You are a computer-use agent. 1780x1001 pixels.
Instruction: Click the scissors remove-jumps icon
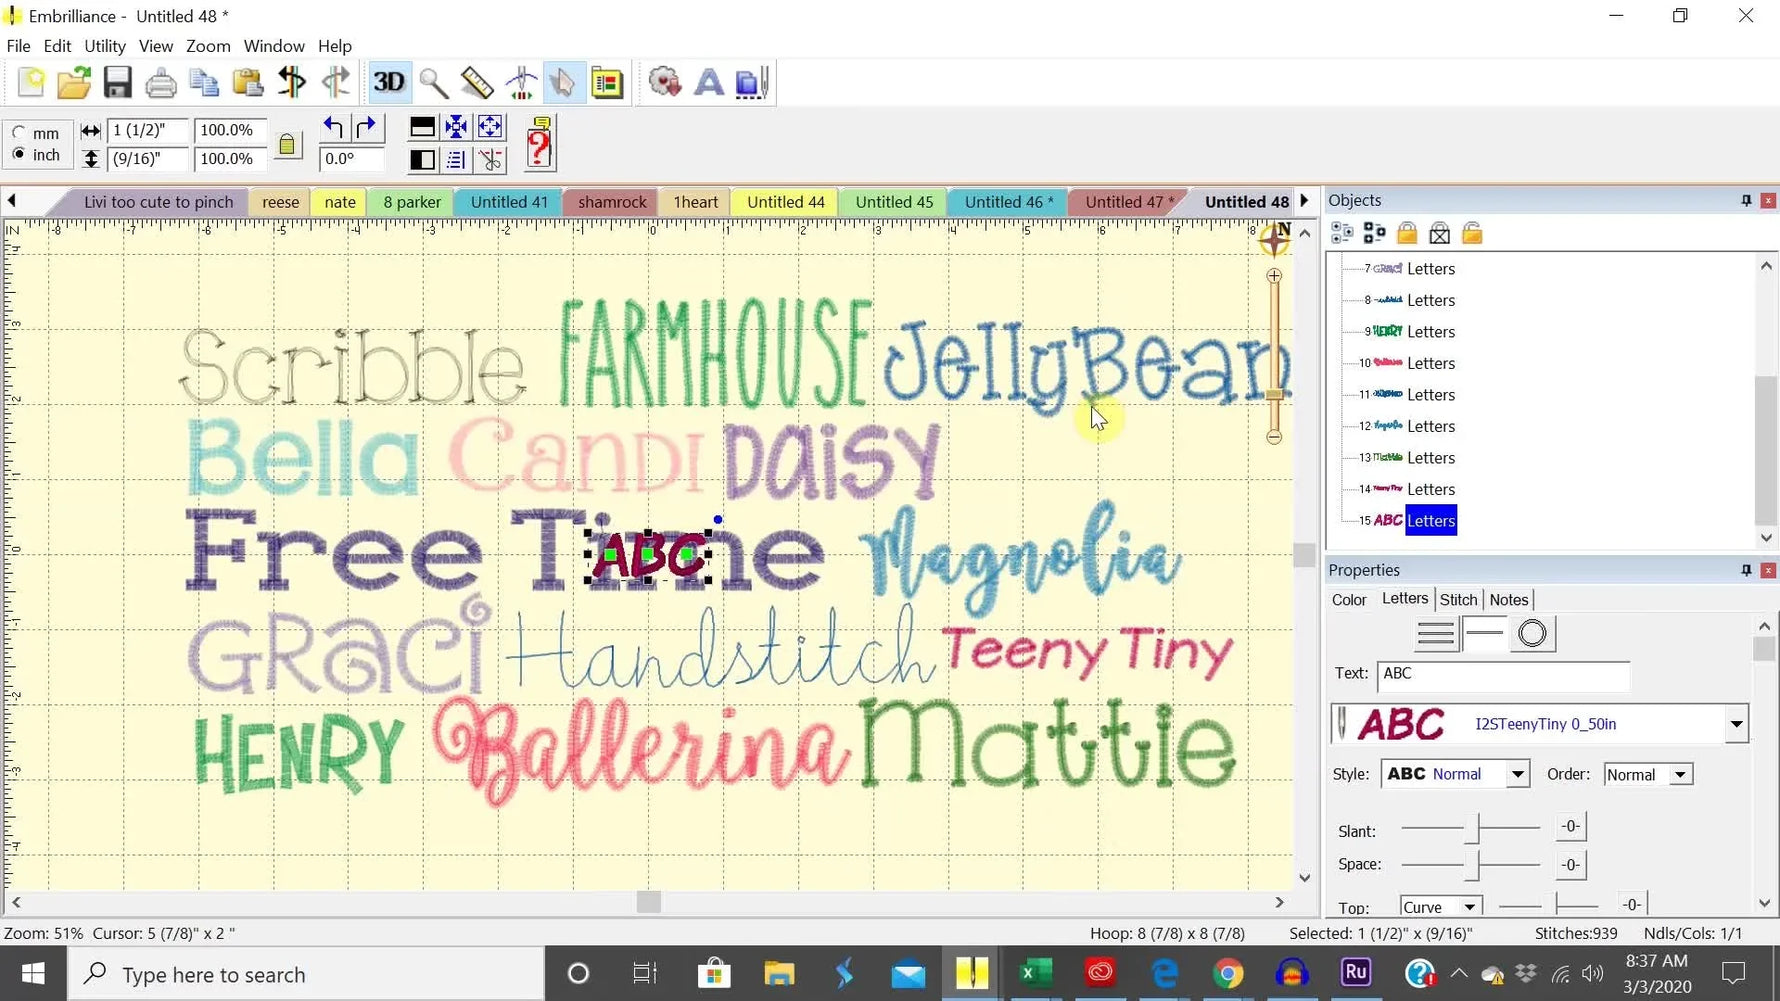pos(490,160)
